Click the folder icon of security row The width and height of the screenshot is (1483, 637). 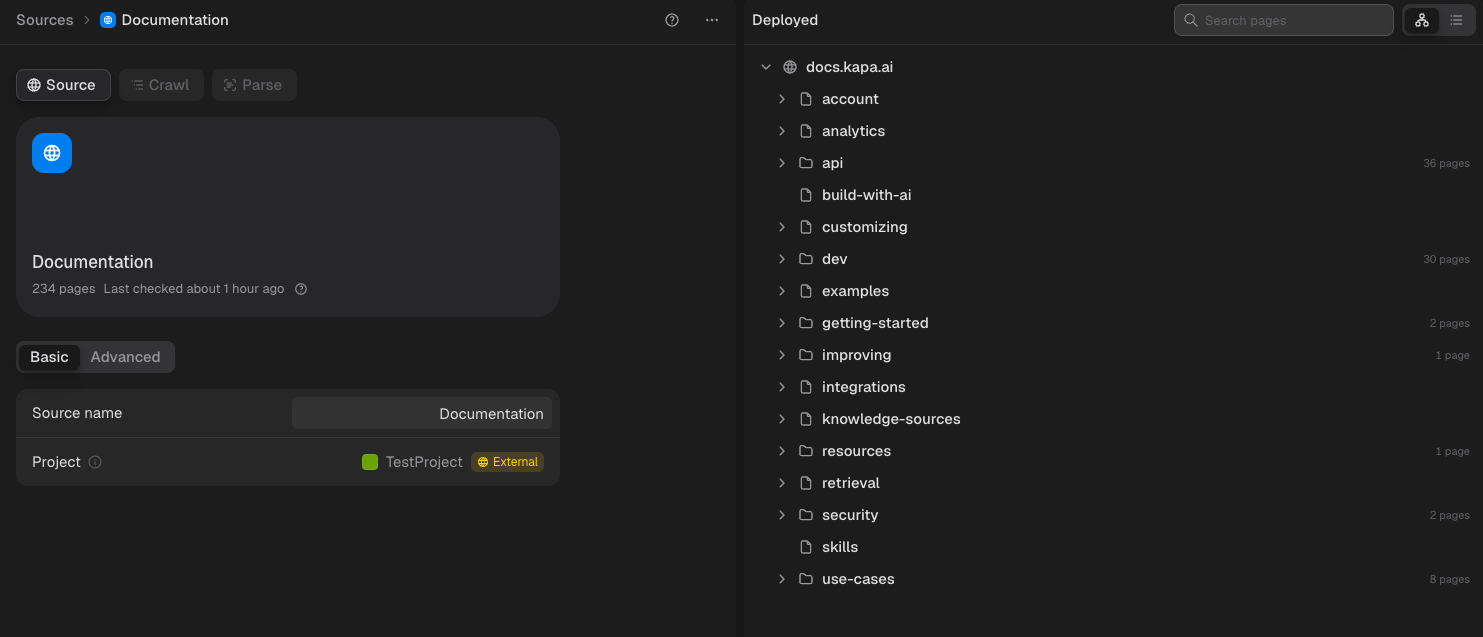click(x=806, y=515)
